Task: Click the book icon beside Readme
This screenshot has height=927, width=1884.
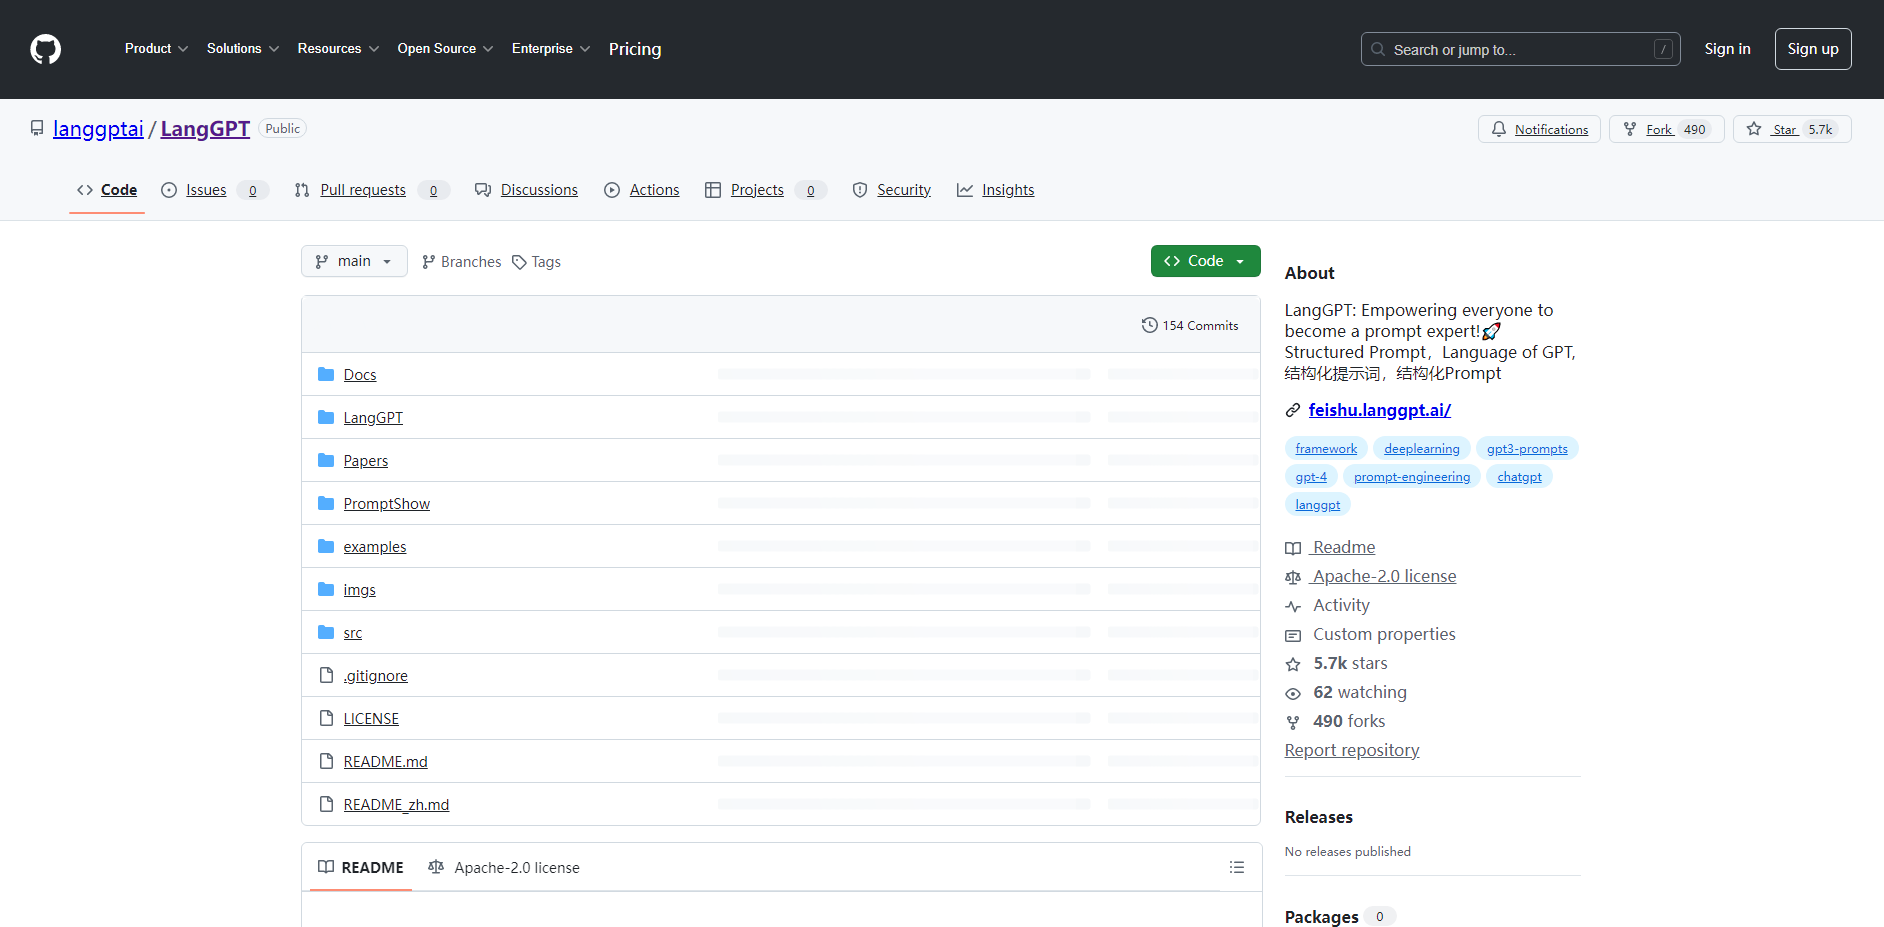Action: tap(1293, 548)
